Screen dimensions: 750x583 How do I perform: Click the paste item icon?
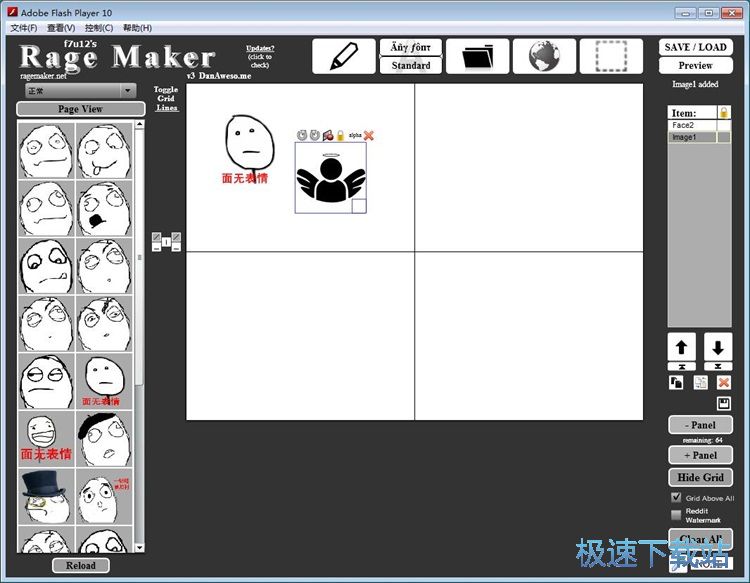(x=700, y=383)
